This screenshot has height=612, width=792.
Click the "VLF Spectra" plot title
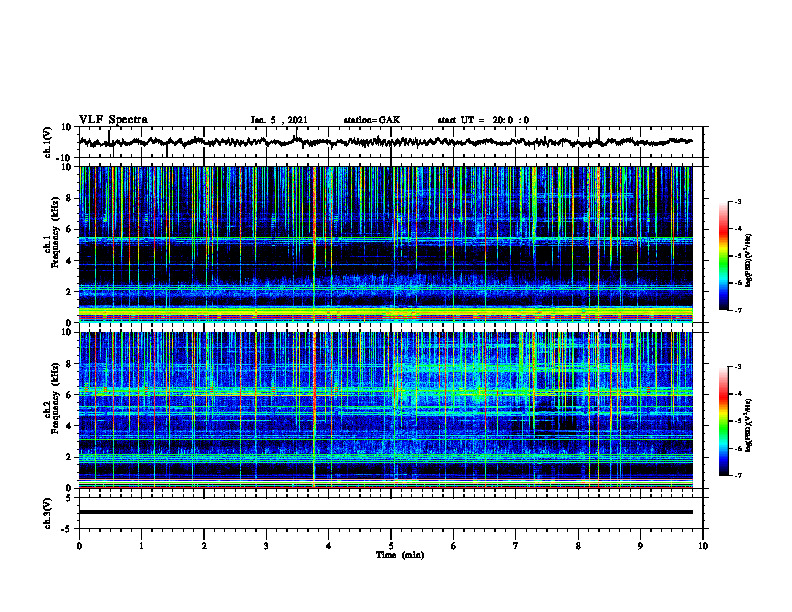click(113, 120)
